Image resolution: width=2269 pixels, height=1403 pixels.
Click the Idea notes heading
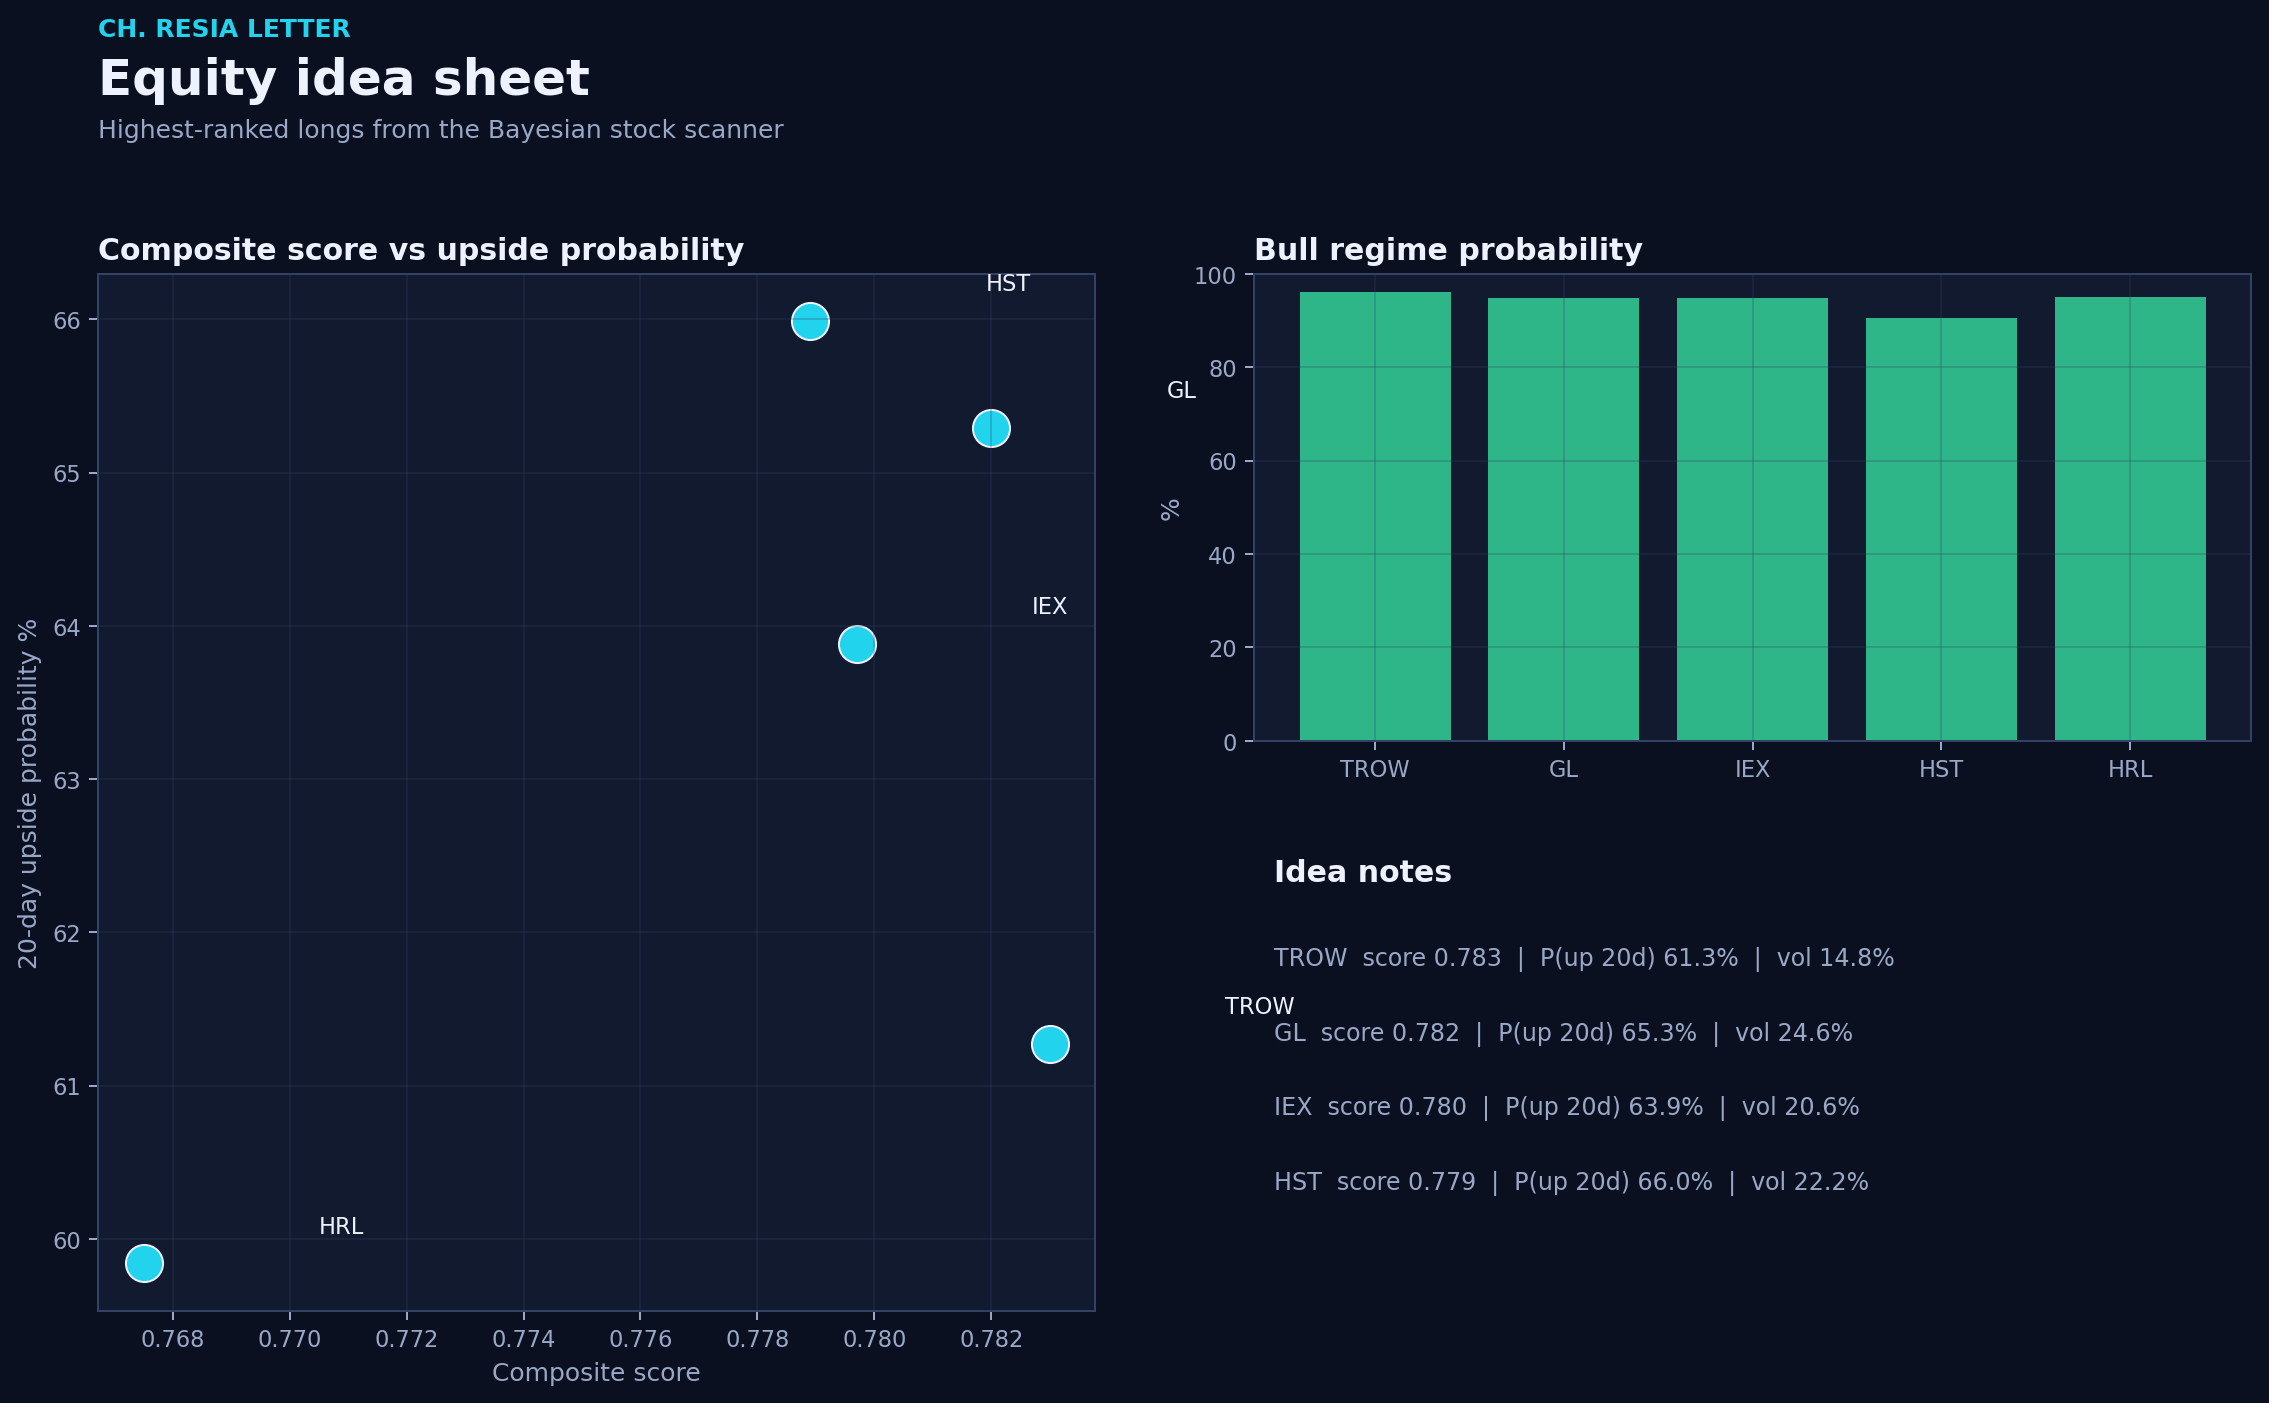[1363, 872]
